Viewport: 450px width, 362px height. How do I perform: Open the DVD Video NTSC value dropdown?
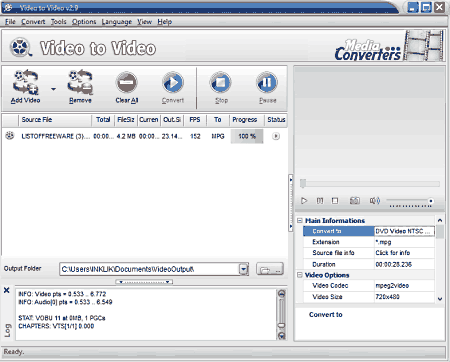tap(404, 231)
